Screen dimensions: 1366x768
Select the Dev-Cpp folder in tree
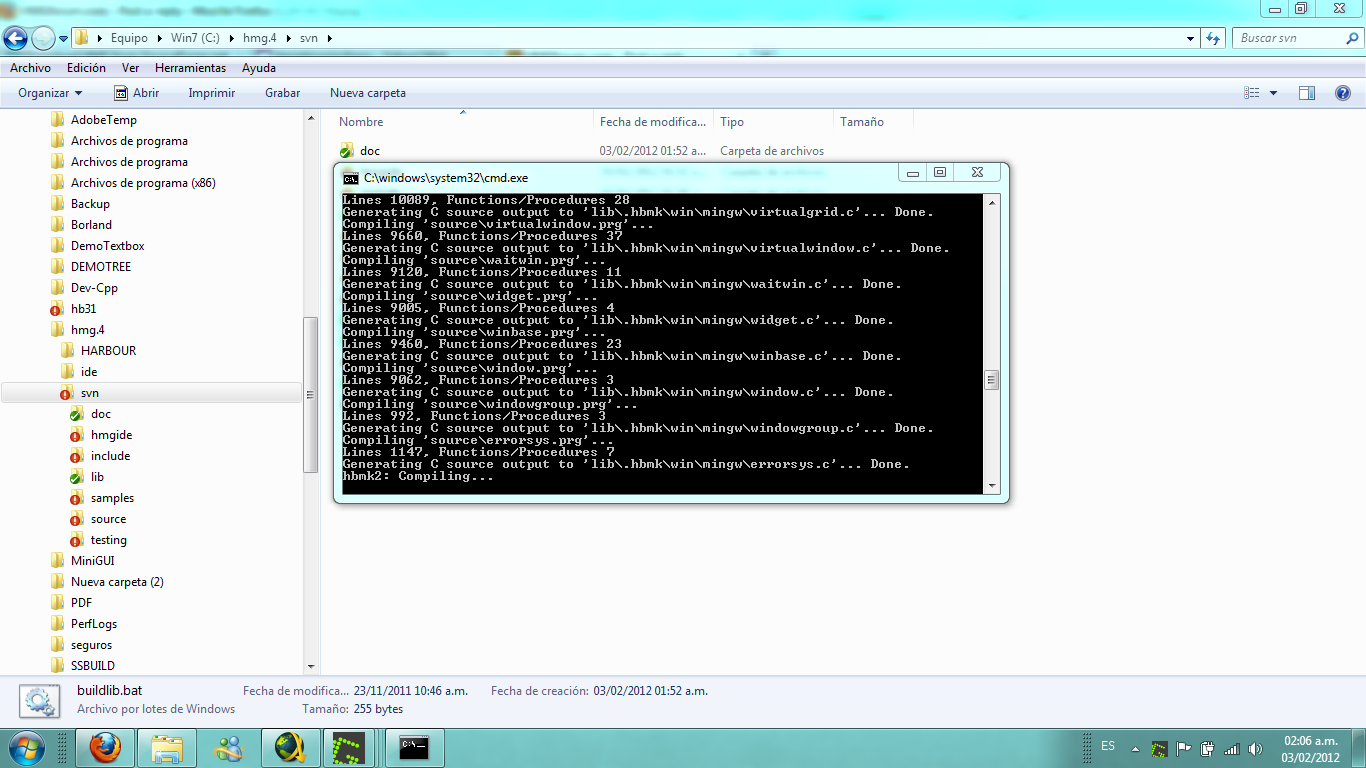coord(94,288)
